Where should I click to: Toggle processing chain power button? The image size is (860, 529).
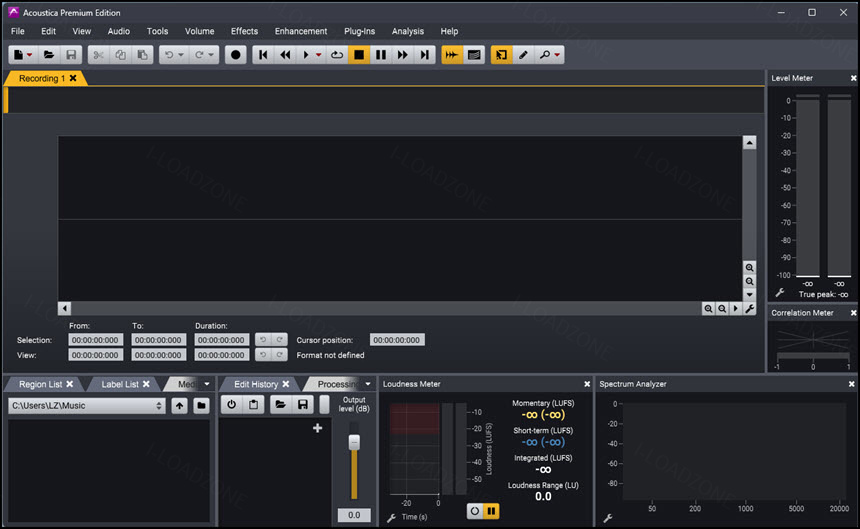click(x=231, y=405)
